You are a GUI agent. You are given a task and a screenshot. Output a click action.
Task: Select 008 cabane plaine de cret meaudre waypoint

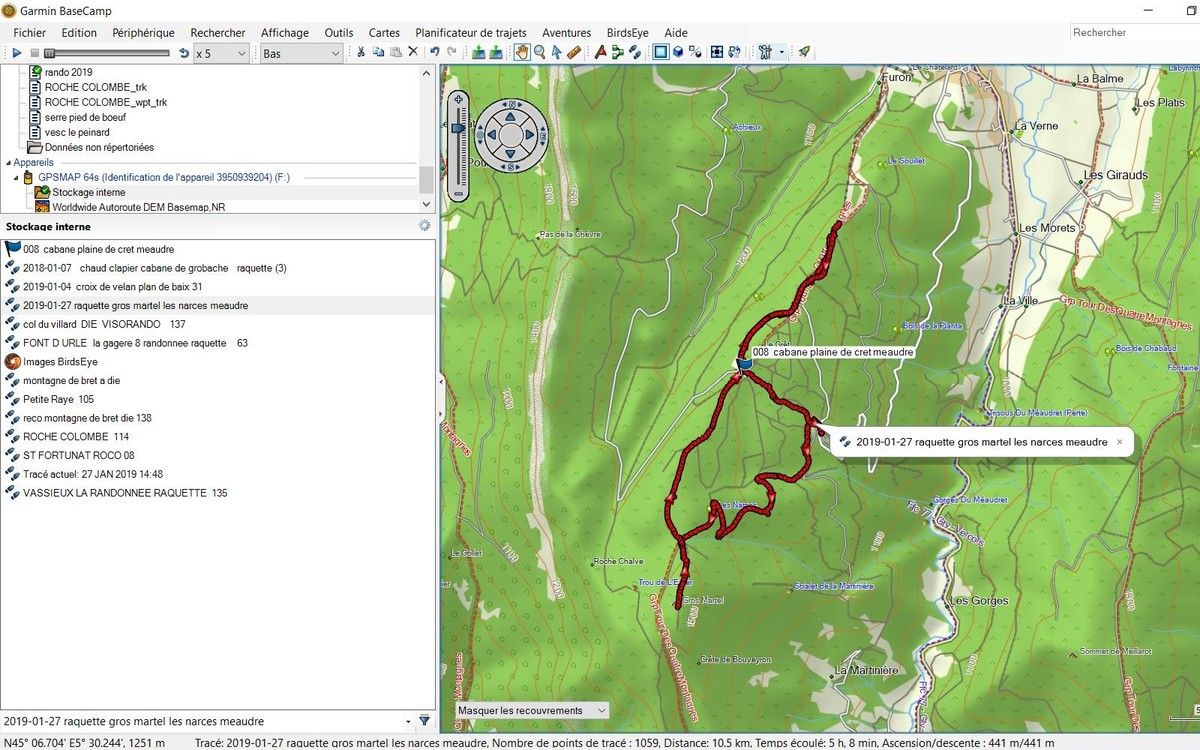tap(219, 249)
